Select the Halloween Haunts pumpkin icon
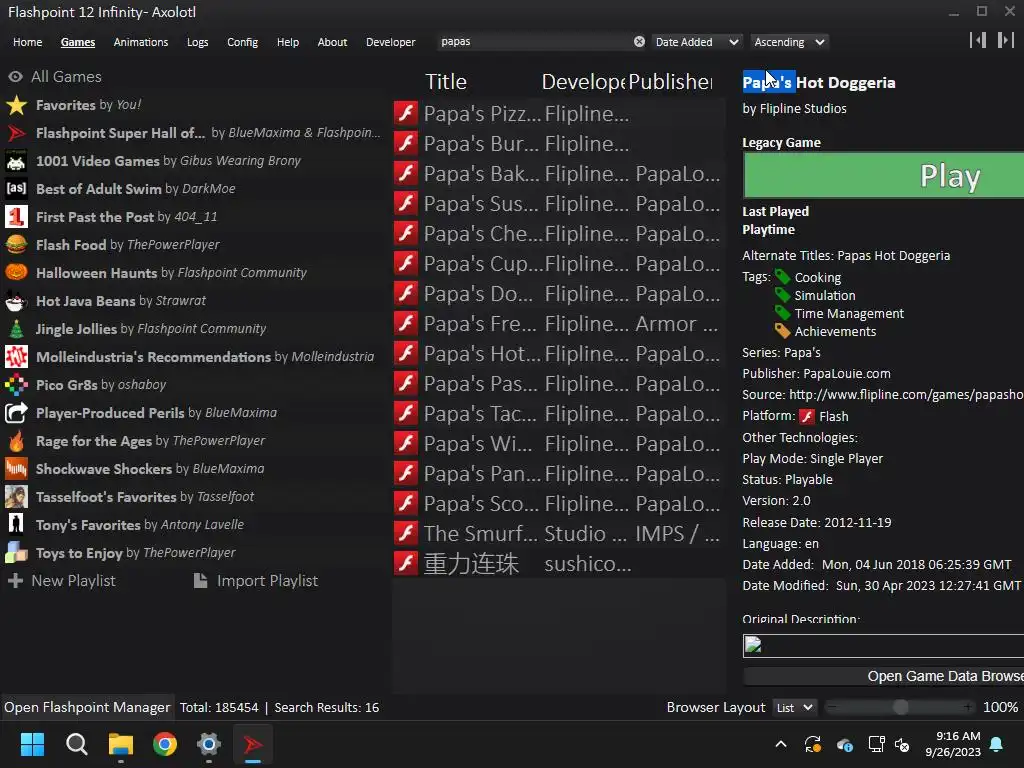 click(16, 272)
